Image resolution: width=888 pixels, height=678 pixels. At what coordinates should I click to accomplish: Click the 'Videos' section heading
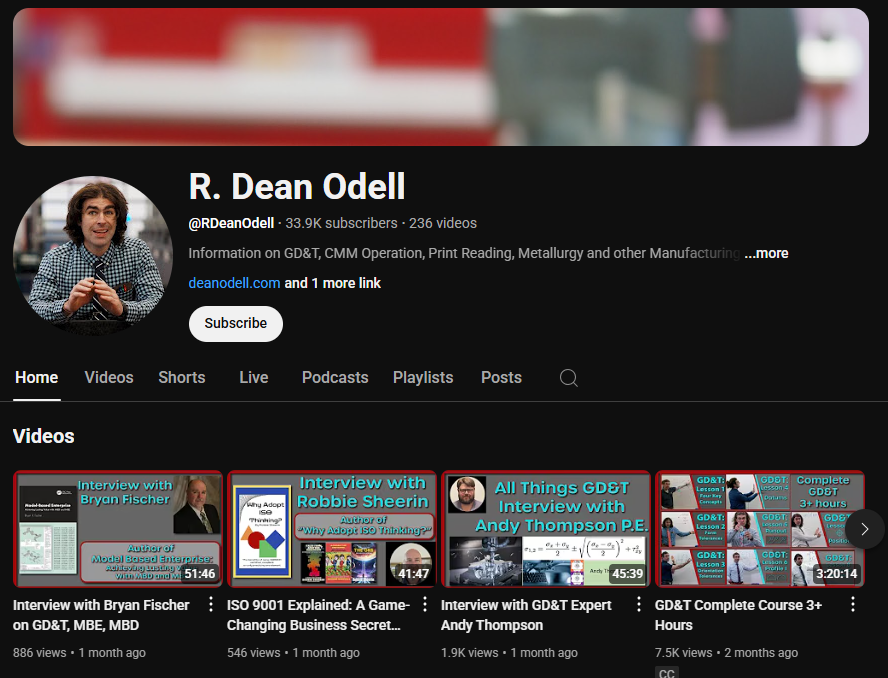pos(44,436)
